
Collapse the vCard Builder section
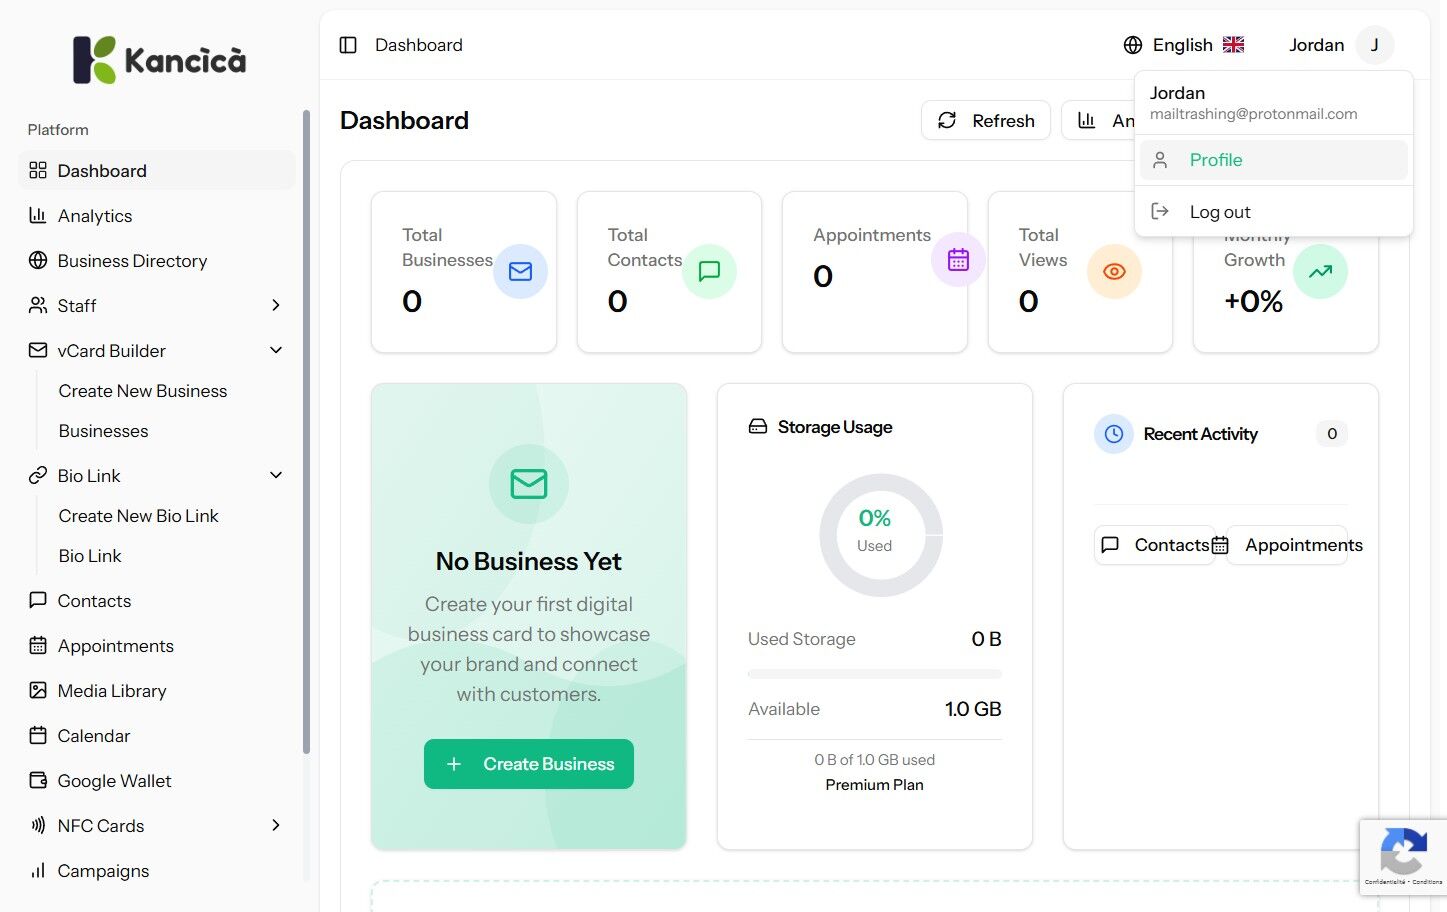(276, 350)
